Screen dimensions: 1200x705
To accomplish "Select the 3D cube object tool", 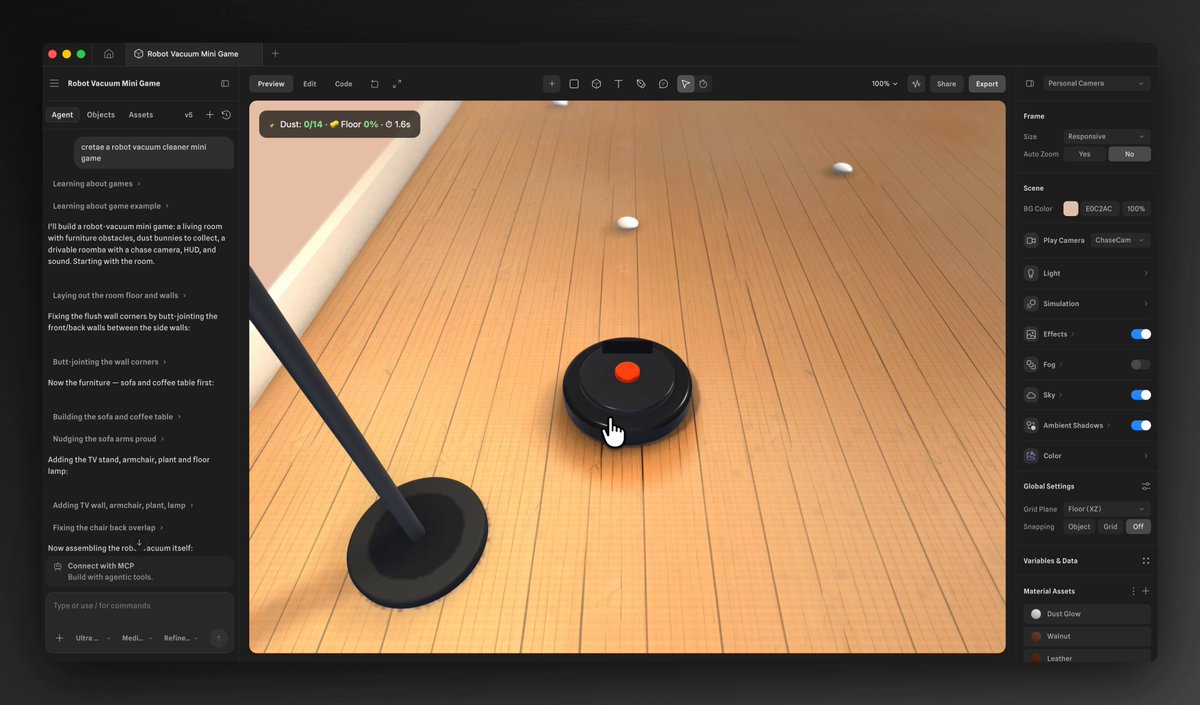I will point(596,84).
